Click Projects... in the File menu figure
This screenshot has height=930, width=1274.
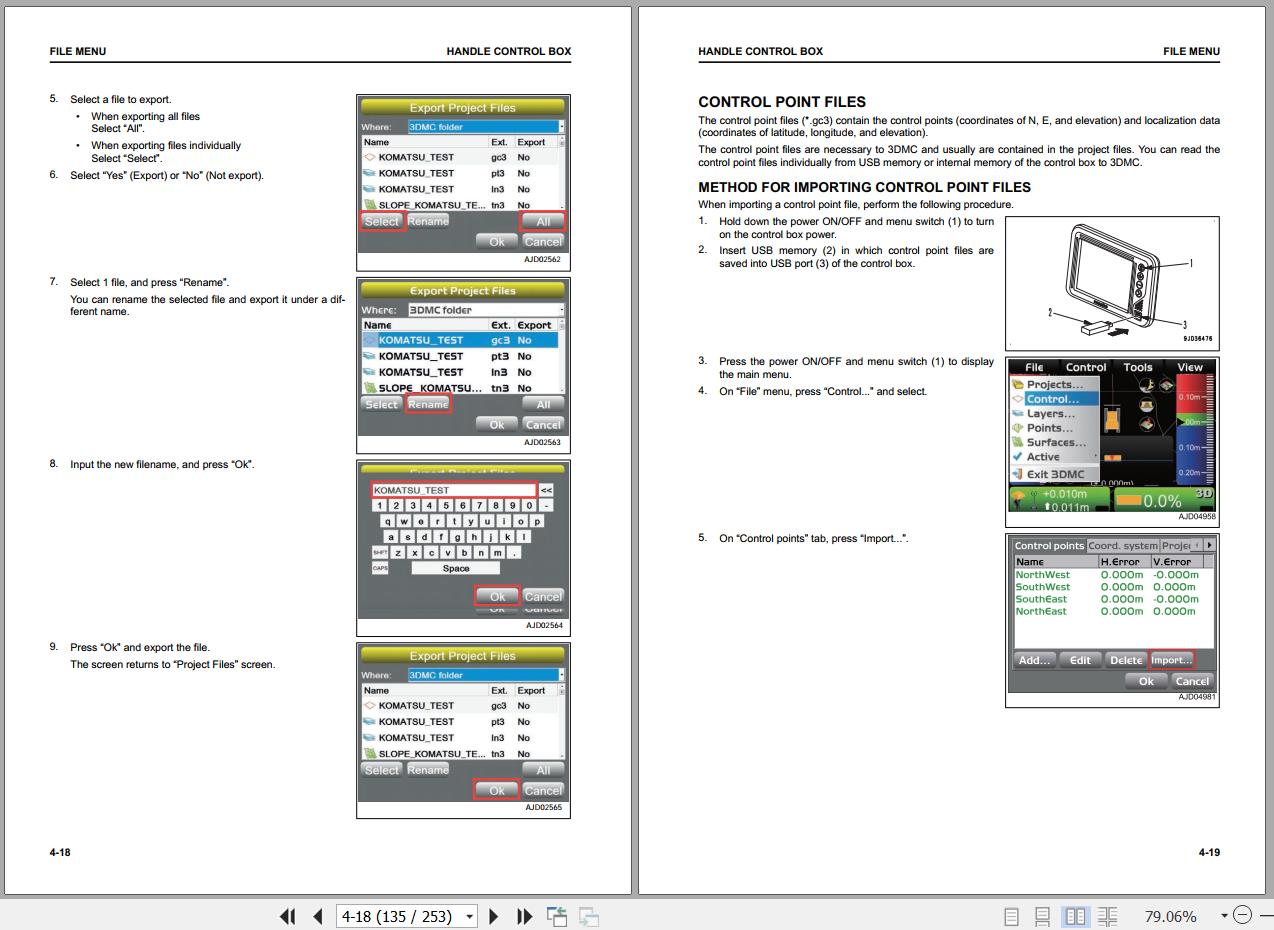click(x=1054, y=384)
